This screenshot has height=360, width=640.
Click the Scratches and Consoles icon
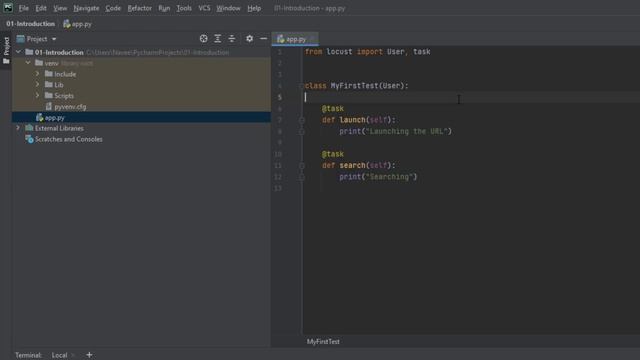point(29,139)
